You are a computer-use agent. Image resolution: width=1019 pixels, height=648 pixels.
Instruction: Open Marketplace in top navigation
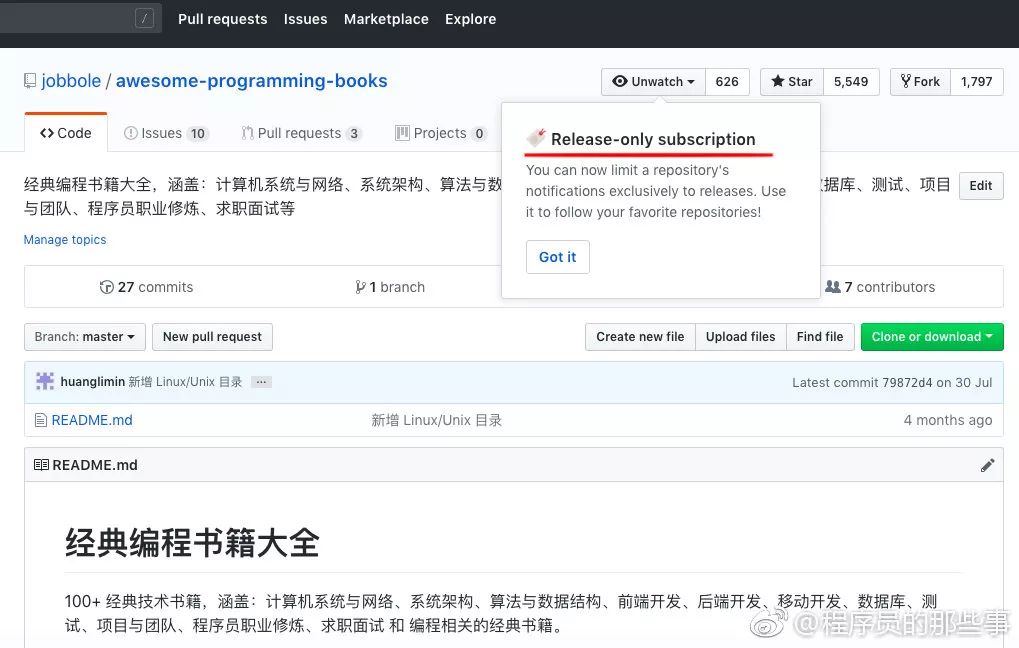(x=386, y=19)
